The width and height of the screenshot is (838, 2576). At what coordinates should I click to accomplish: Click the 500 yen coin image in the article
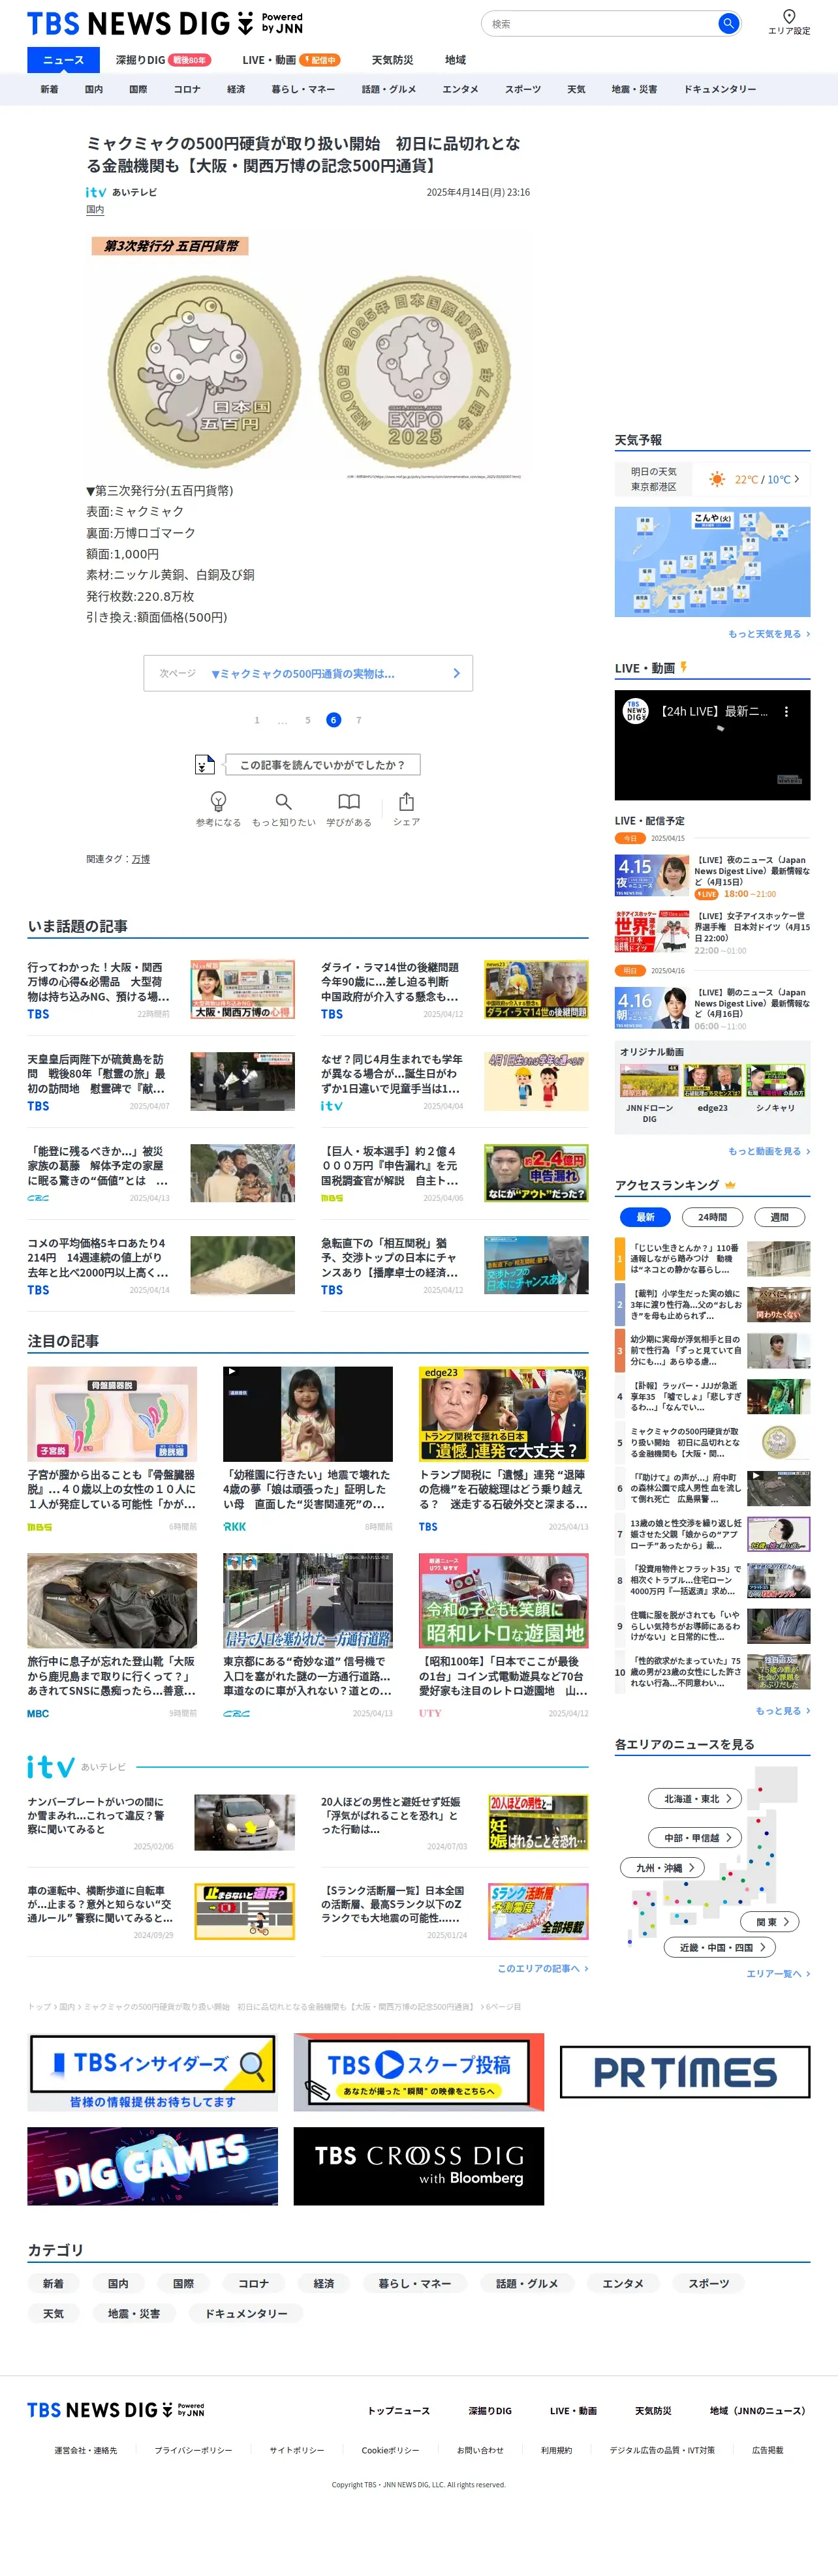tap(308, 357)
